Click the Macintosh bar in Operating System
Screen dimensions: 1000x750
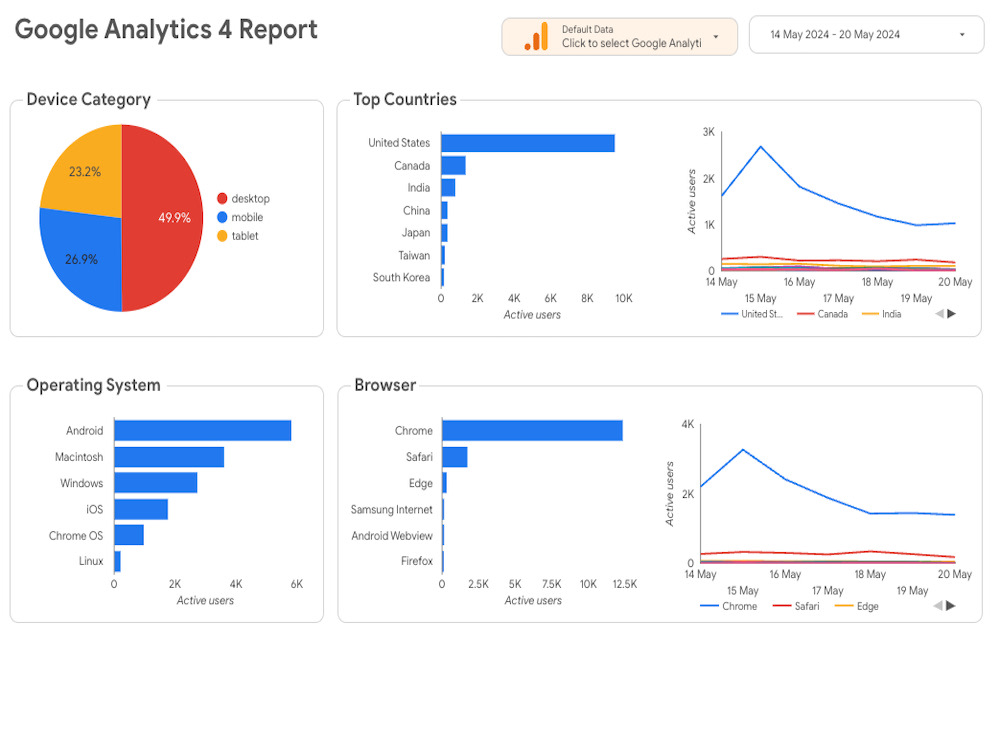pos(169,457)
